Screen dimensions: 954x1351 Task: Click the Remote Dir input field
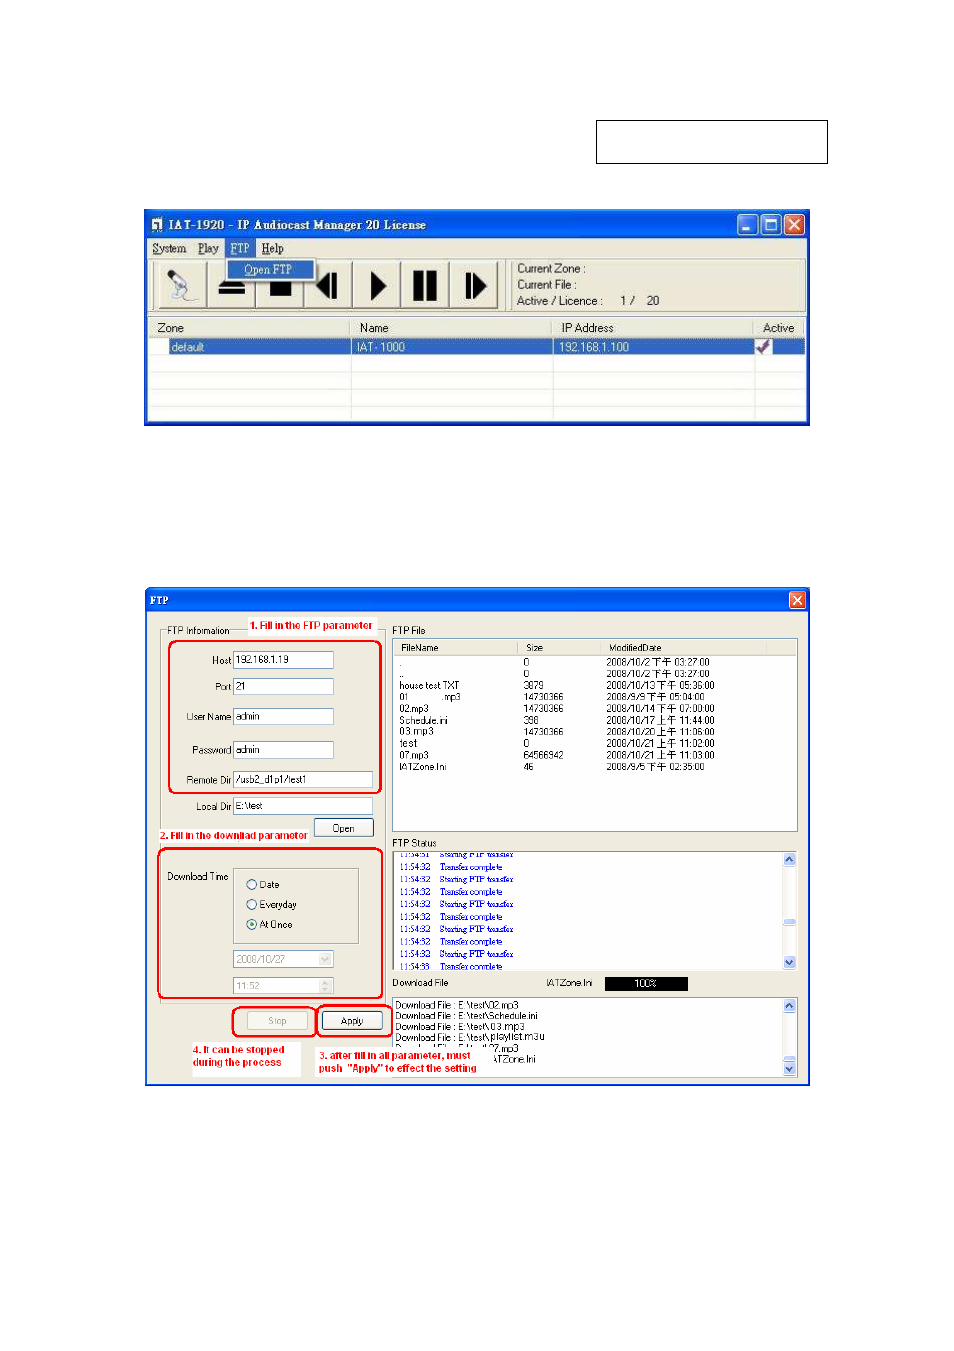pos(303,780)
